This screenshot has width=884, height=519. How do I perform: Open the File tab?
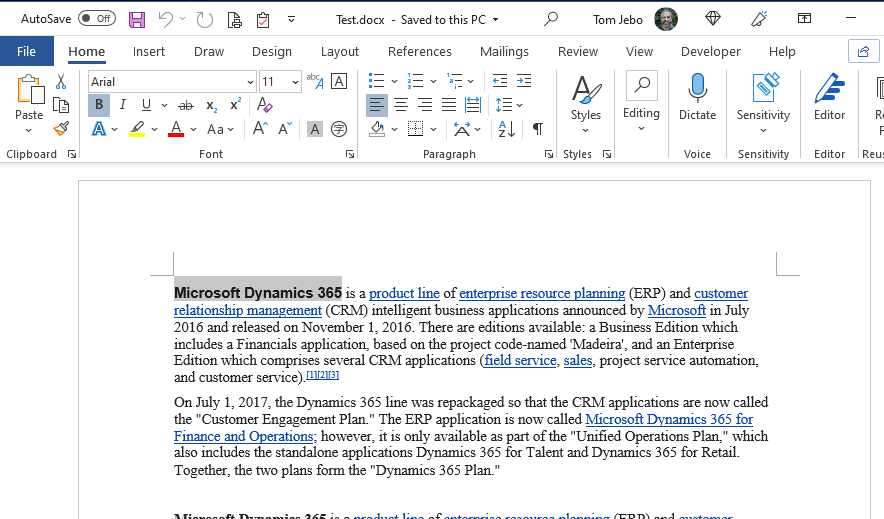point(26,51)
